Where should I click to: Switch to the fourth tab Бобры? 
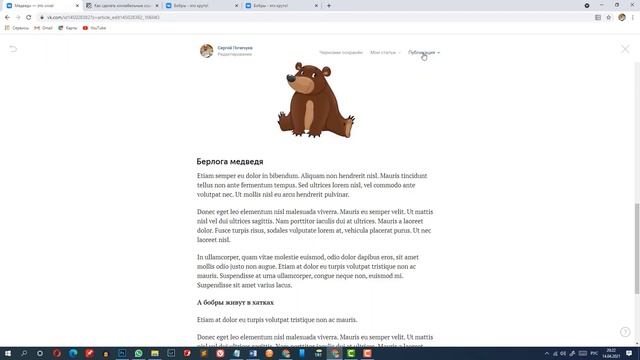[282, 6]
